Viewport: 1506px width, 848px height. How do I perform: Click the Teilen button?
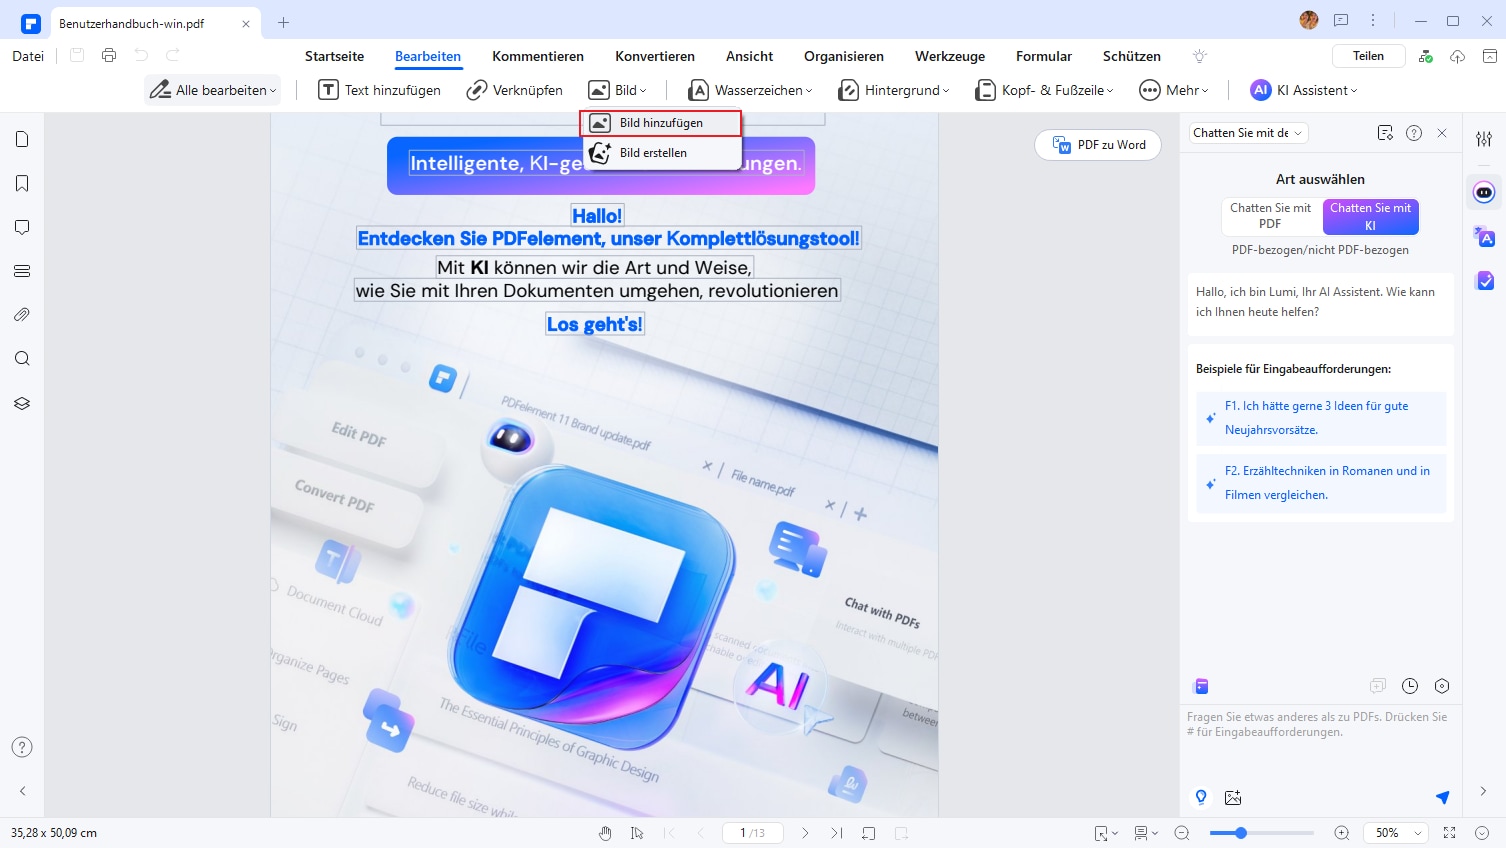[1368, 56]
